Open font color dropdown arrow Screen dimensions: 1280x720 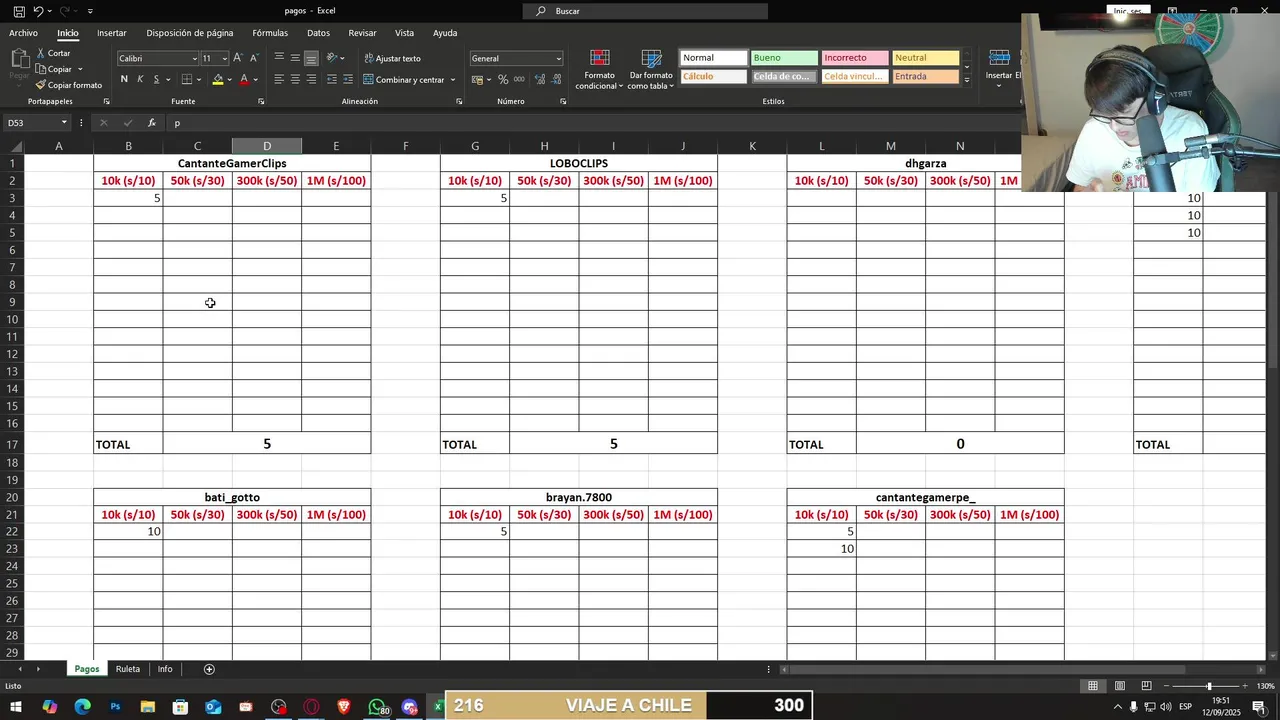[x=255, y=79]
